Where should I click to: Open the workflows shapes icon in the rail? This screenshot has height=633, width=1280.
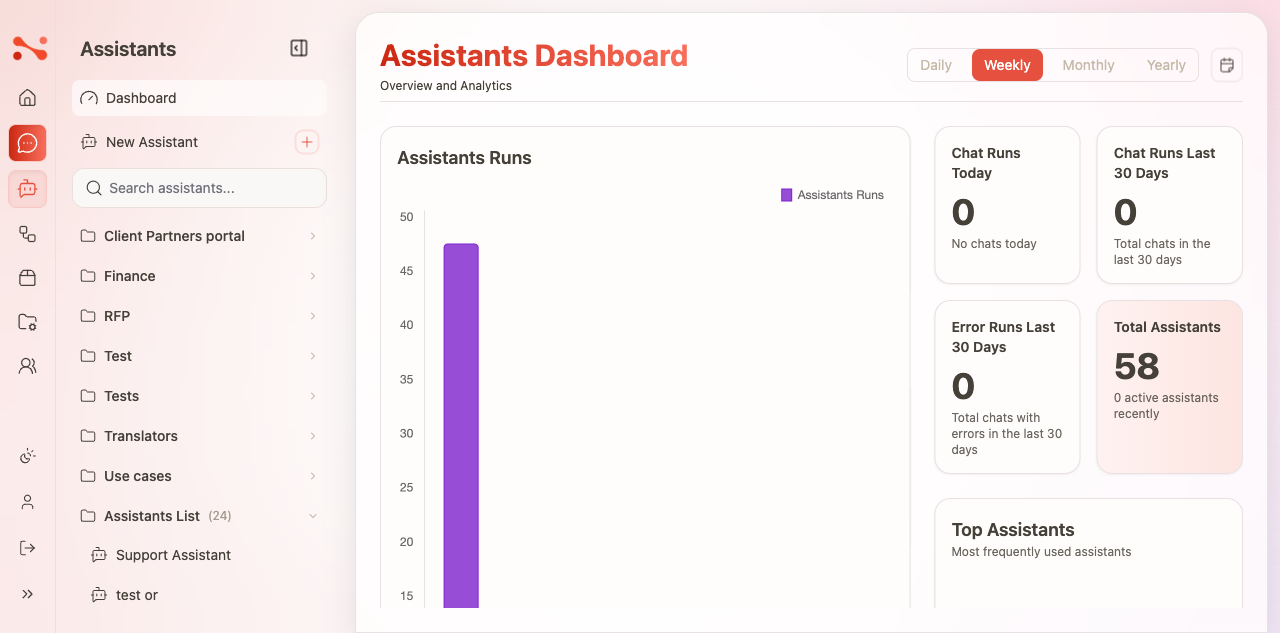[x=28, y=234]
